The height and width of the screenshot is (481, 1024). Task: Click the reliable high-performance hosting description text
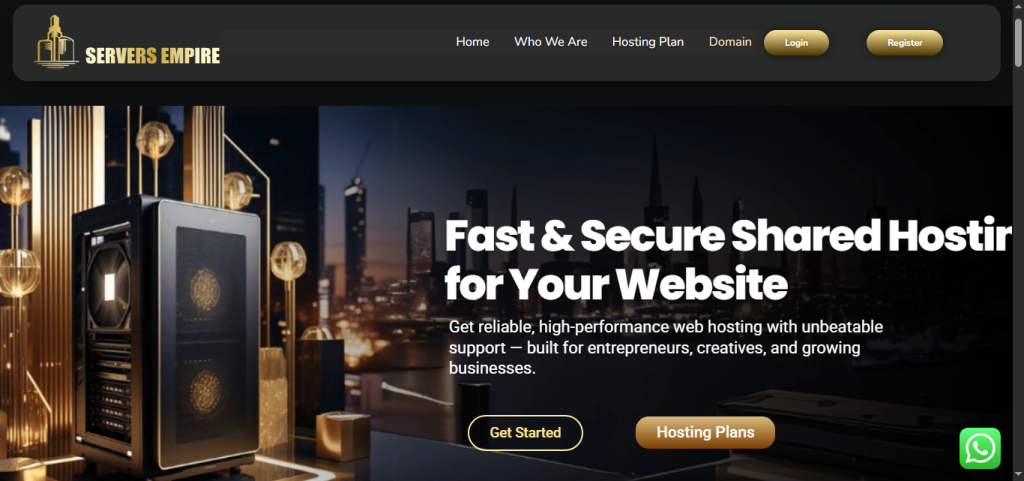point(665,347)
